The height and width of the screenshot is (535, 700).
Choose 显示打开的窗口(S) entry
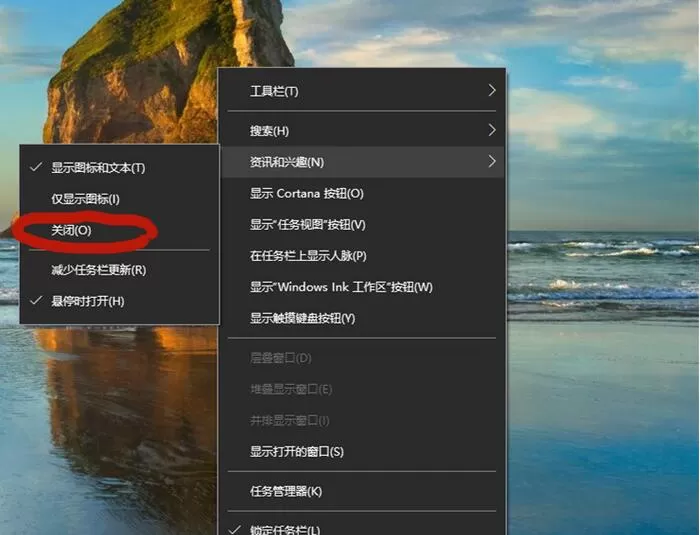click(362, 452)
